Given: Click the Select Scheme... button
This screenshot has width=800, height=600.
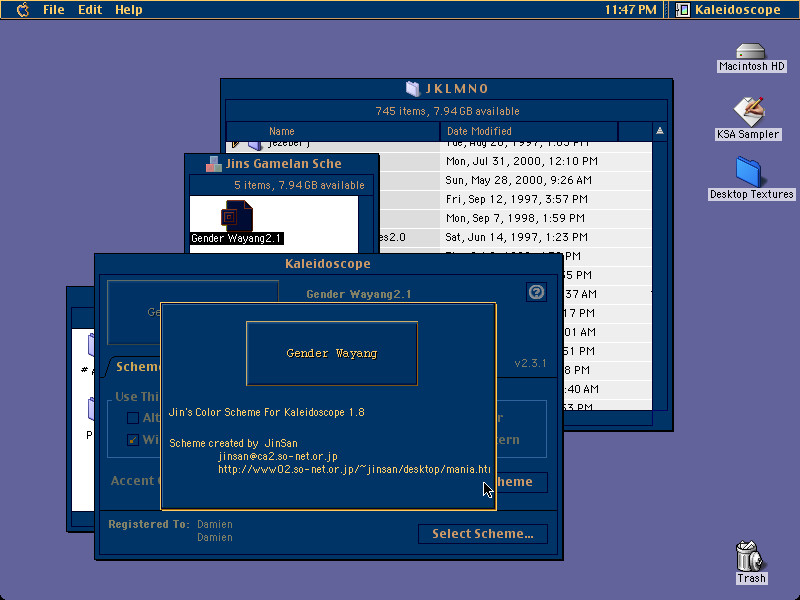Looking at the screenshot, I should pyautogui.click(x=483, y=534).
